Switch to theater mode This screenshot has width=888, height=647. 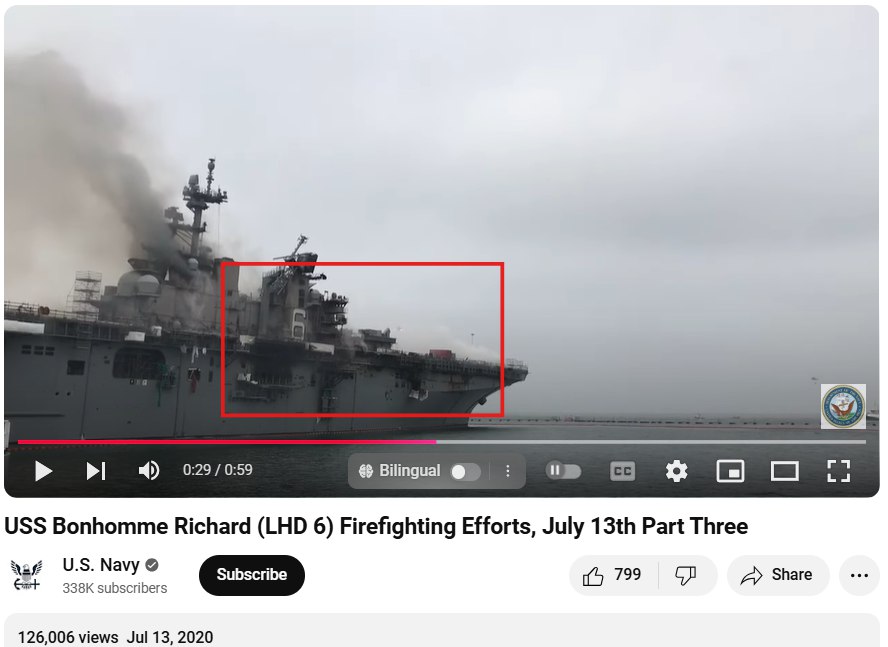[784, 471]
